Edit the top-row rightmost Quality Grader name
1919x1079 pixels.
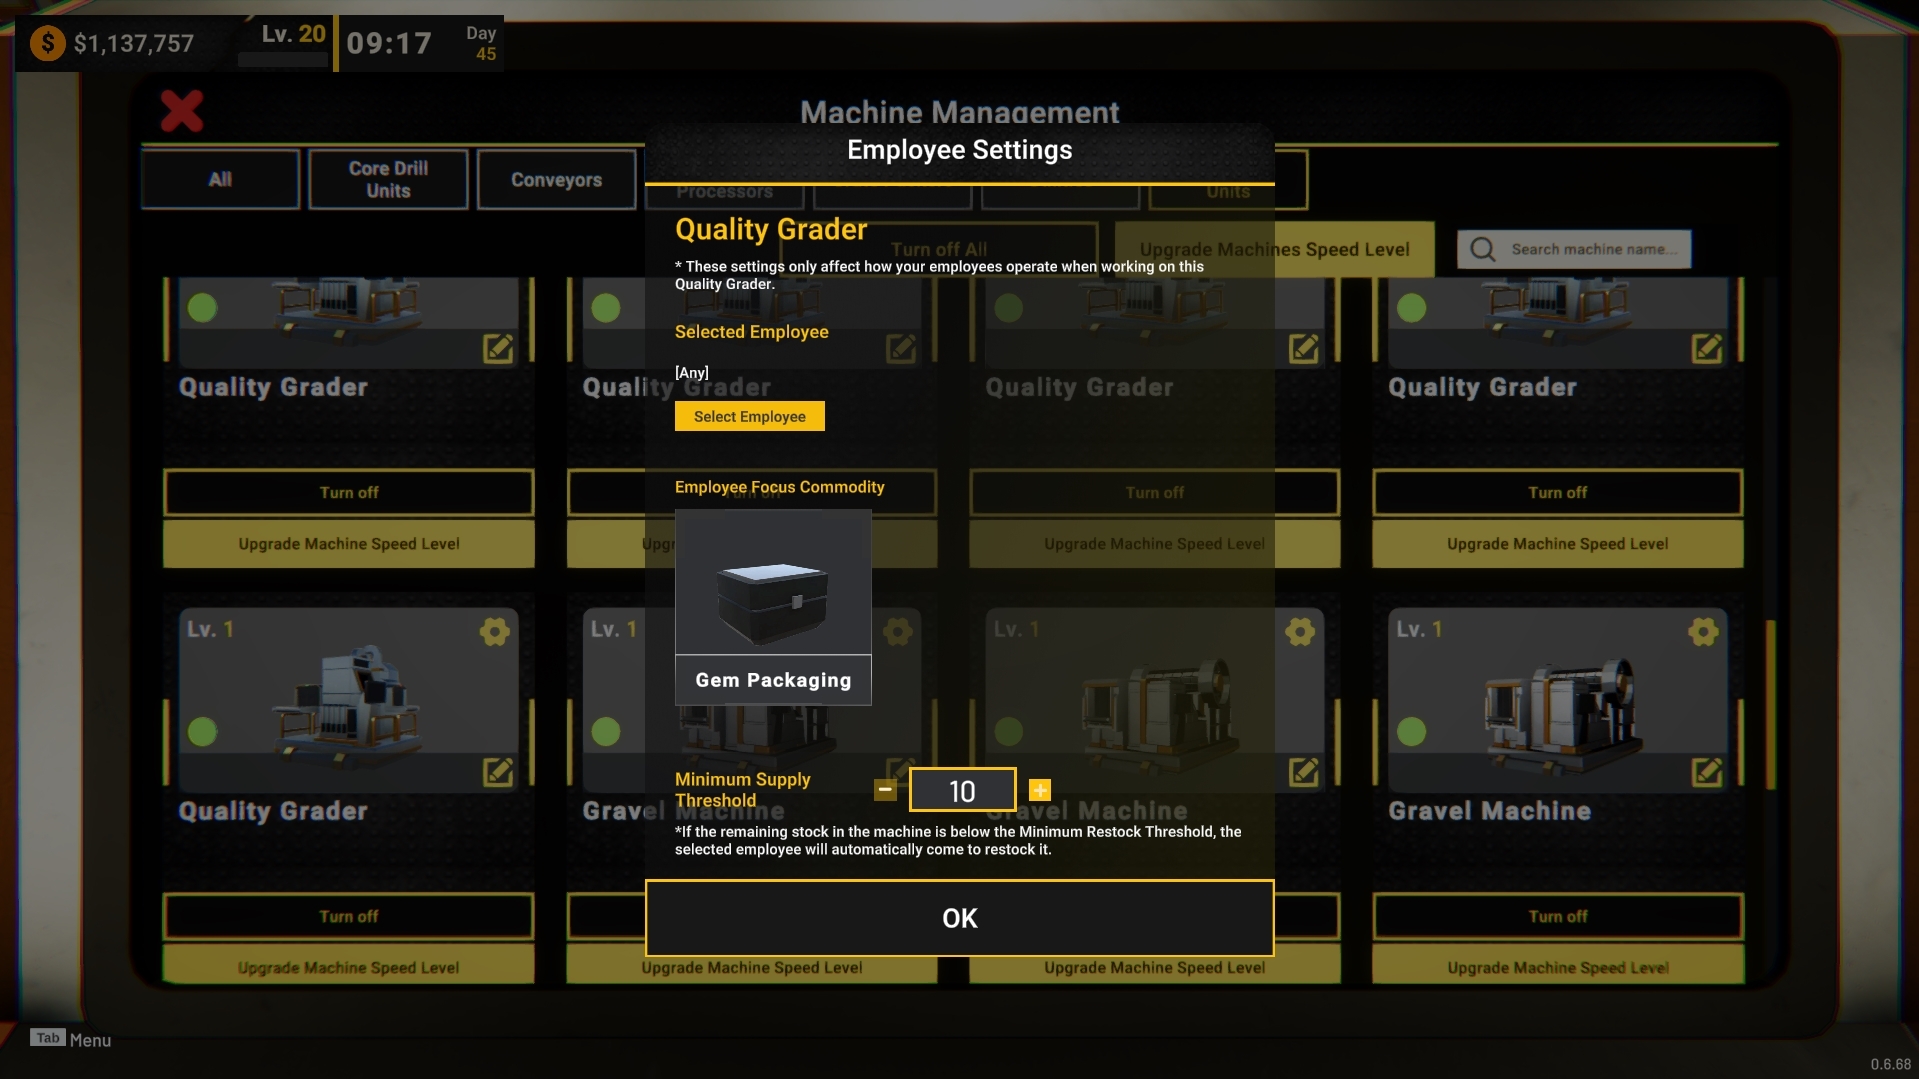(x=1707, y=348)
